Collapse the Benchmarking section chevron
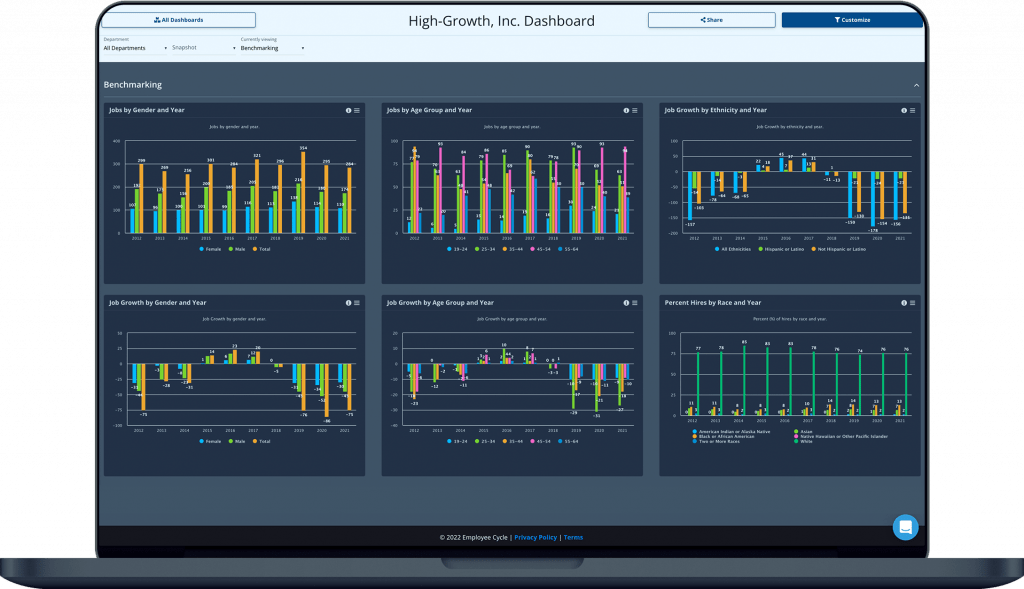 (x=916, y=86)
